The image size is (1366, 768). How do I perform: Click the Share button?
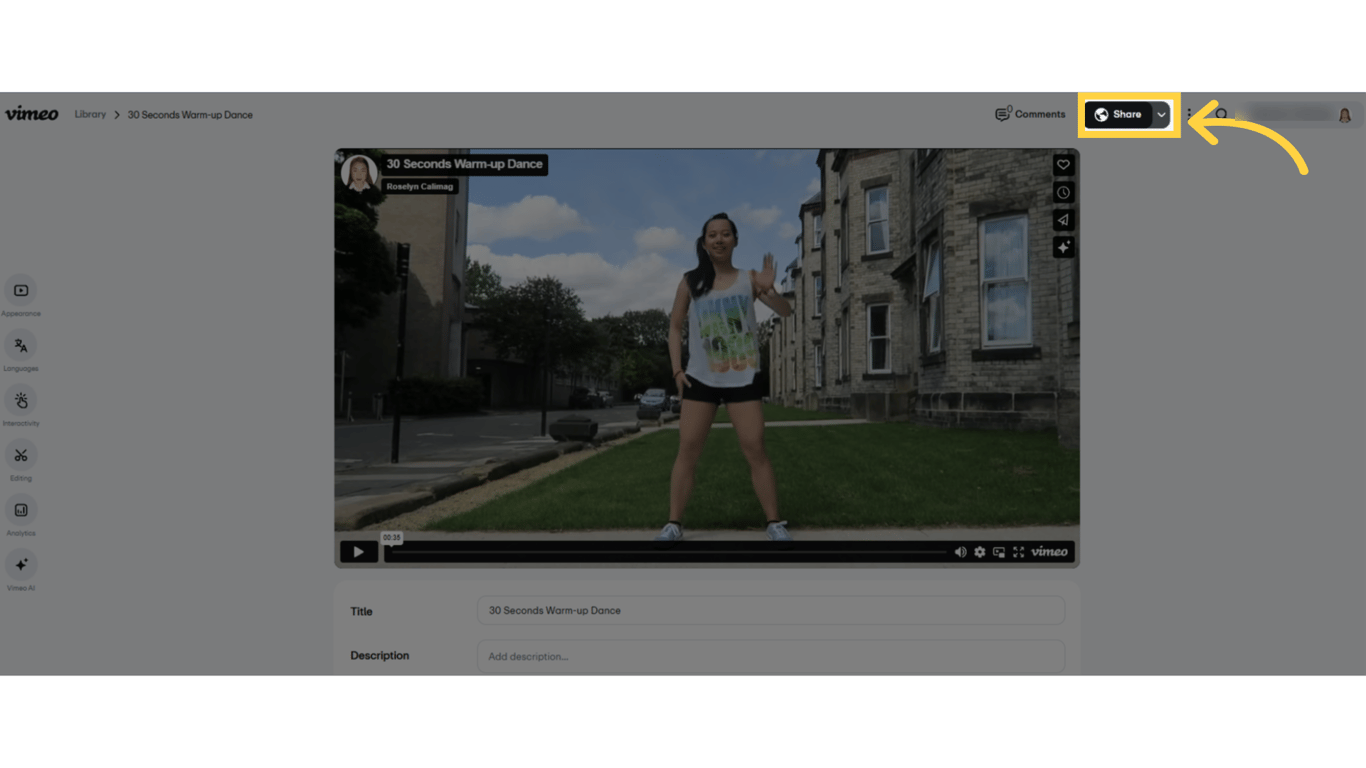coord(1118,114)
